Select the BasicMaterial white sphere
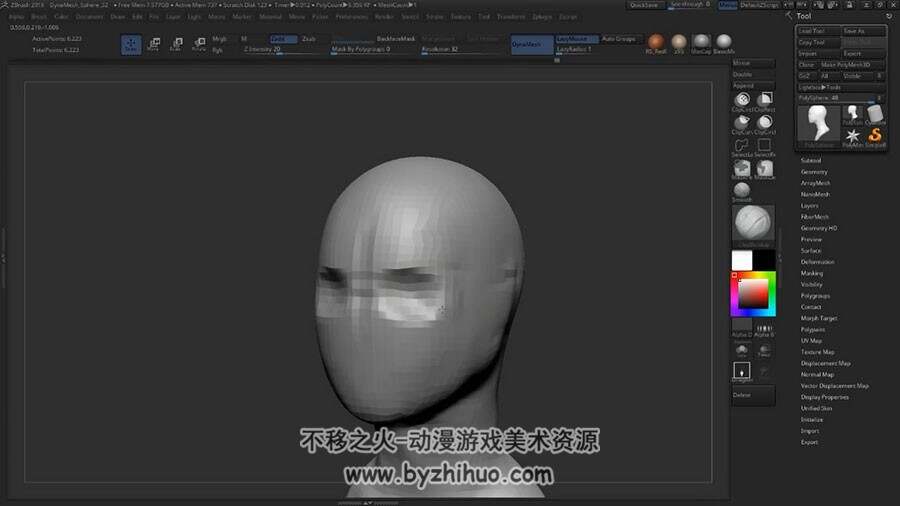The width and height of the screenshot is (900, 506). [724, 42]
